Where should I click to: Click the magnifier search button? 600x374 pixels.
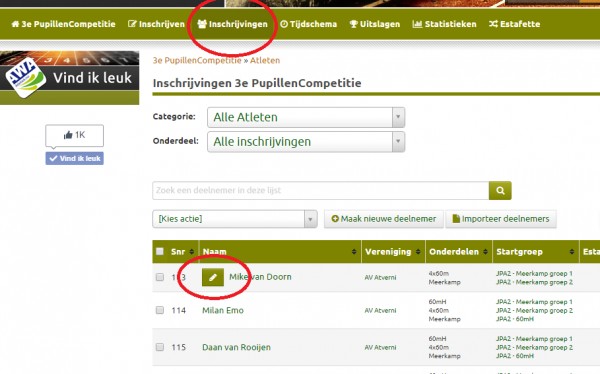tap(500, 190)
